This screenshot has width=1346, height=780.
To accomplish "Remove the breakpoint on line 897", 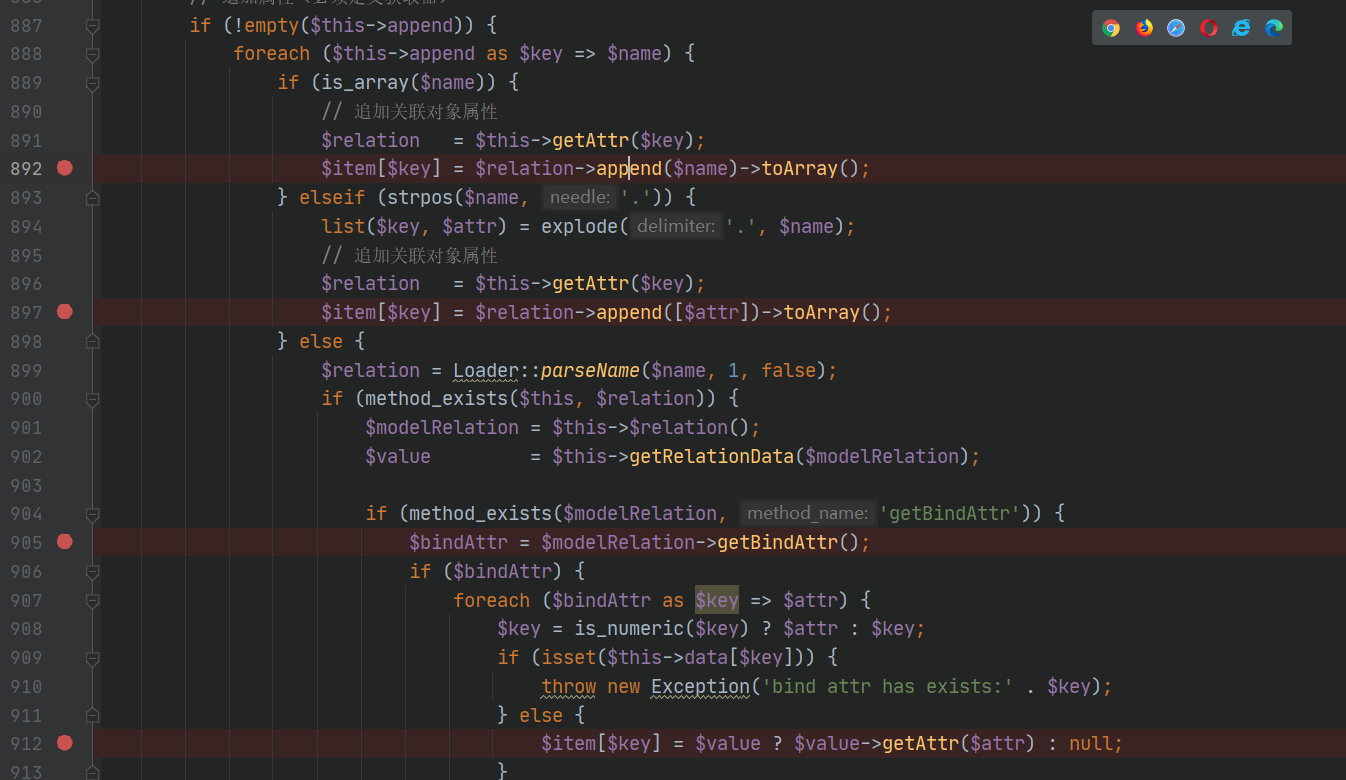I will coord(65,312).
